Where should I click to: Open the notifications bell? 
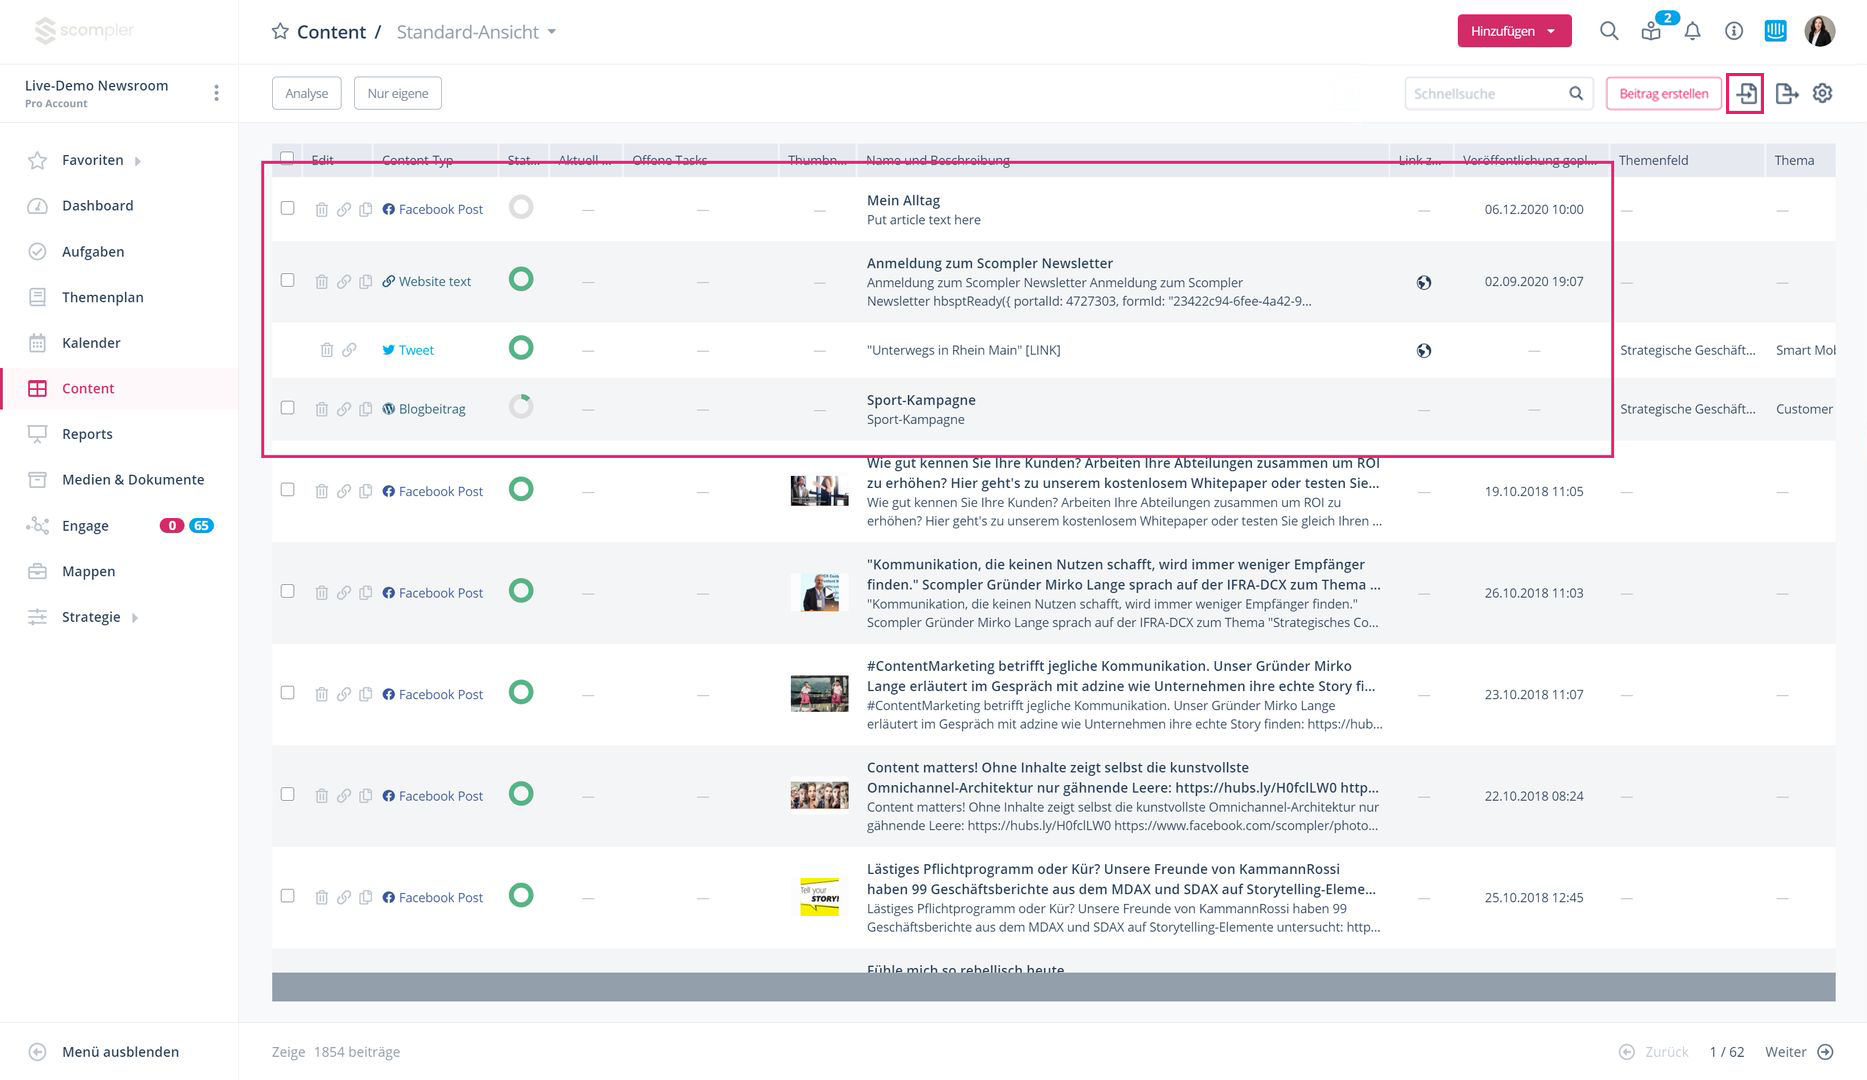[x=1692, y=31]
